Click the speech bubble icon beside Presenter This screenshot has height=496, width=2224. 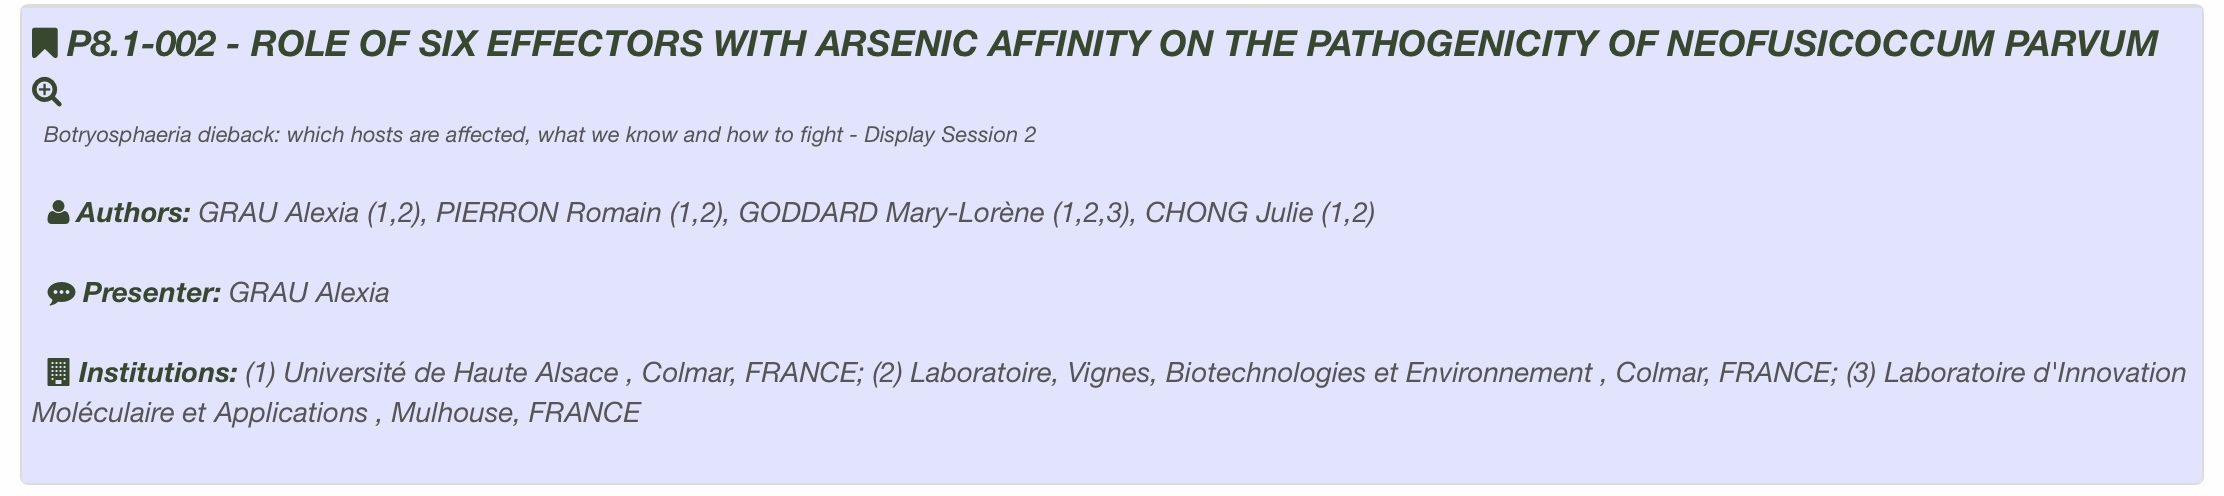pos(61,294)
